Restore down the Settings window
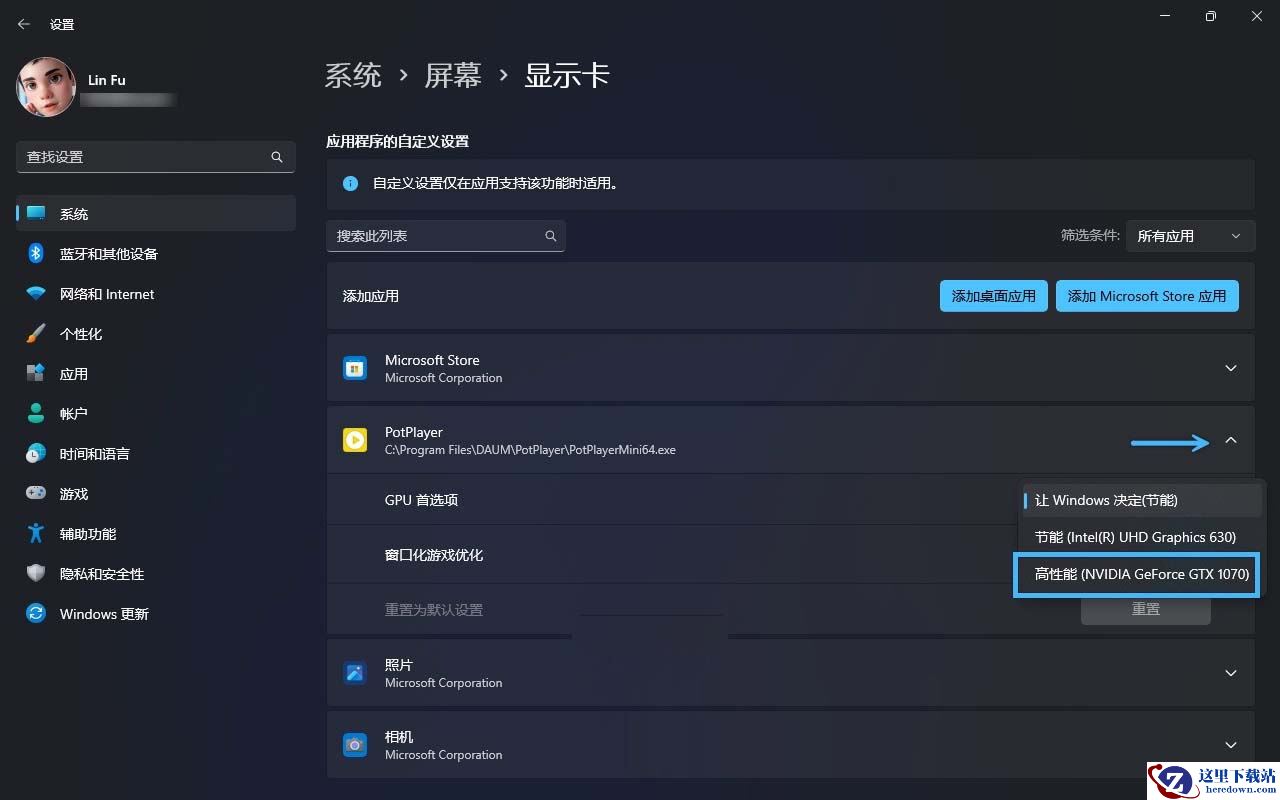1280x800 pixels. point(1211,16)
